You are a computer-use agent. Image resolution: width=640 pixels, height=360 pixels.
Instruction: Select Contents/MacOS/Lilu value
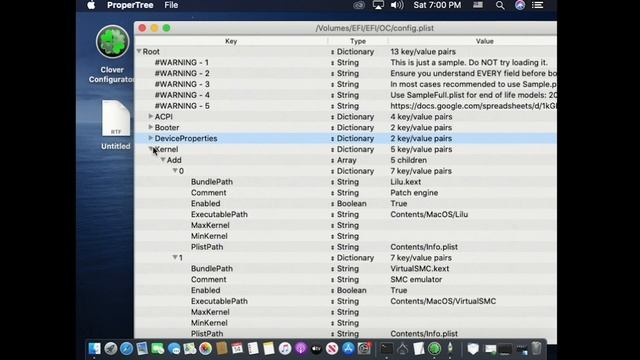429,214
